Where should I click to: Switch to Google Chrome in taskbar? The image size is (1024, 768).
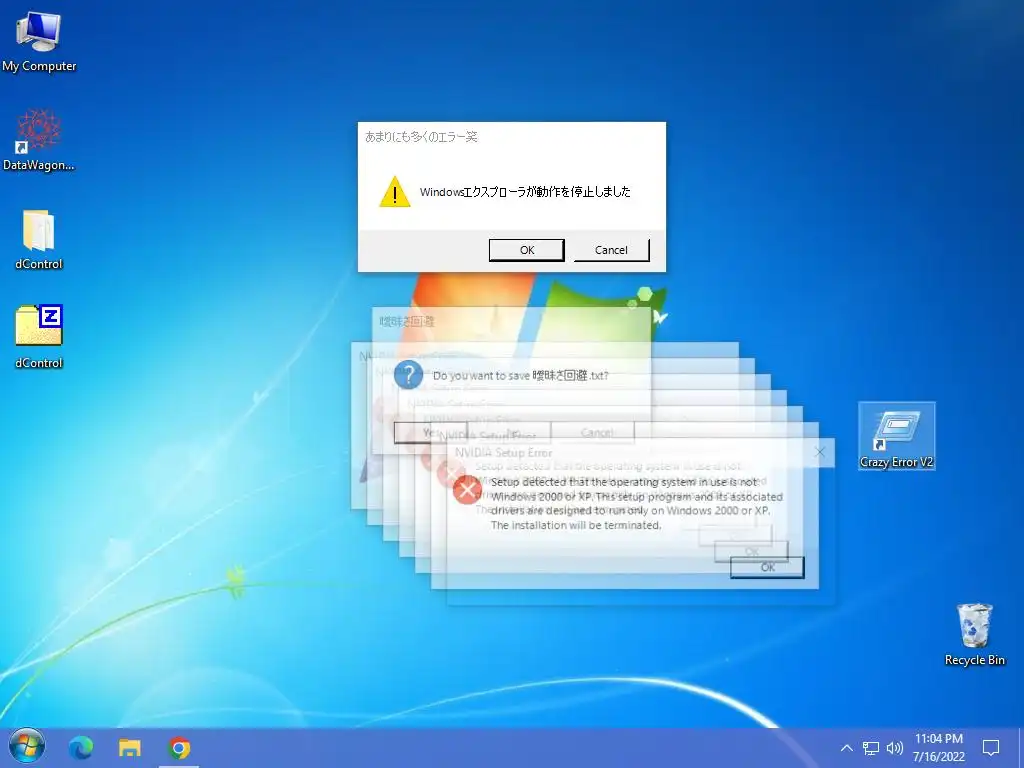pyautogui.click(x=179, y=748)
